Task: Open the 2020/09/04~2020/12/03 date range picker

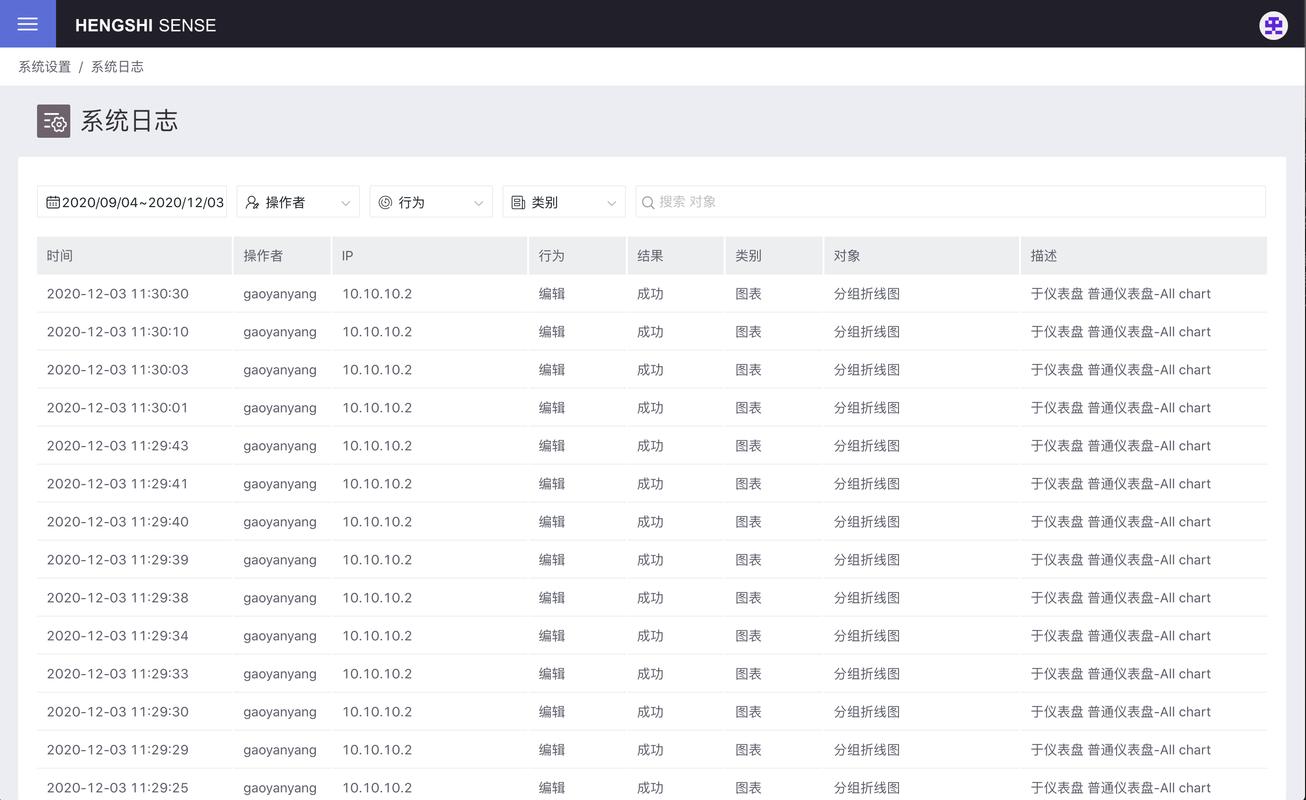Action: pyautogui.click(x=135, y=201)
